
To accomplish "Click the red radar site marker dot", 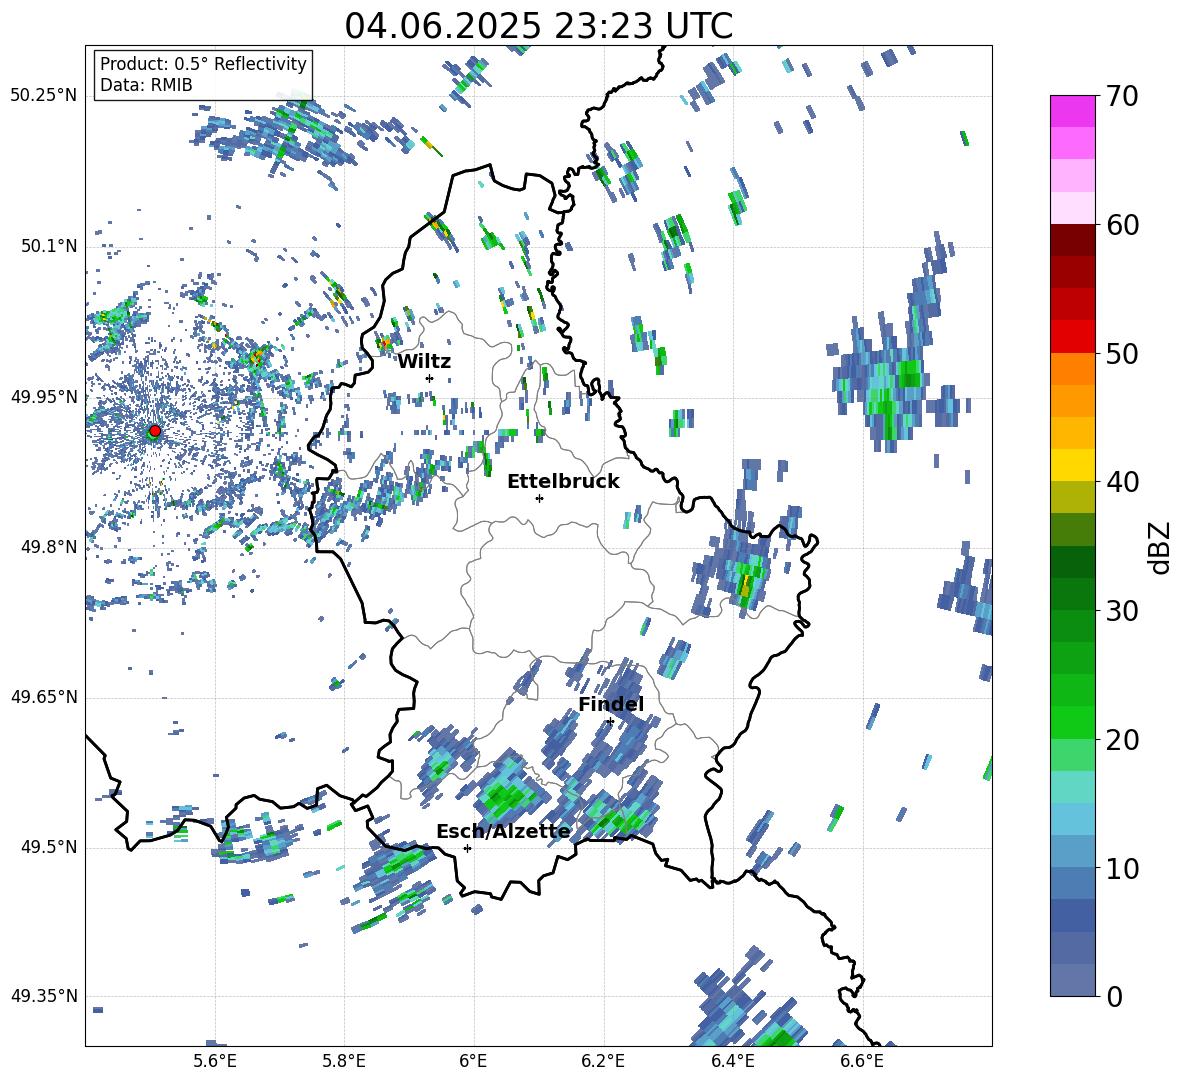I will [155, 431].
